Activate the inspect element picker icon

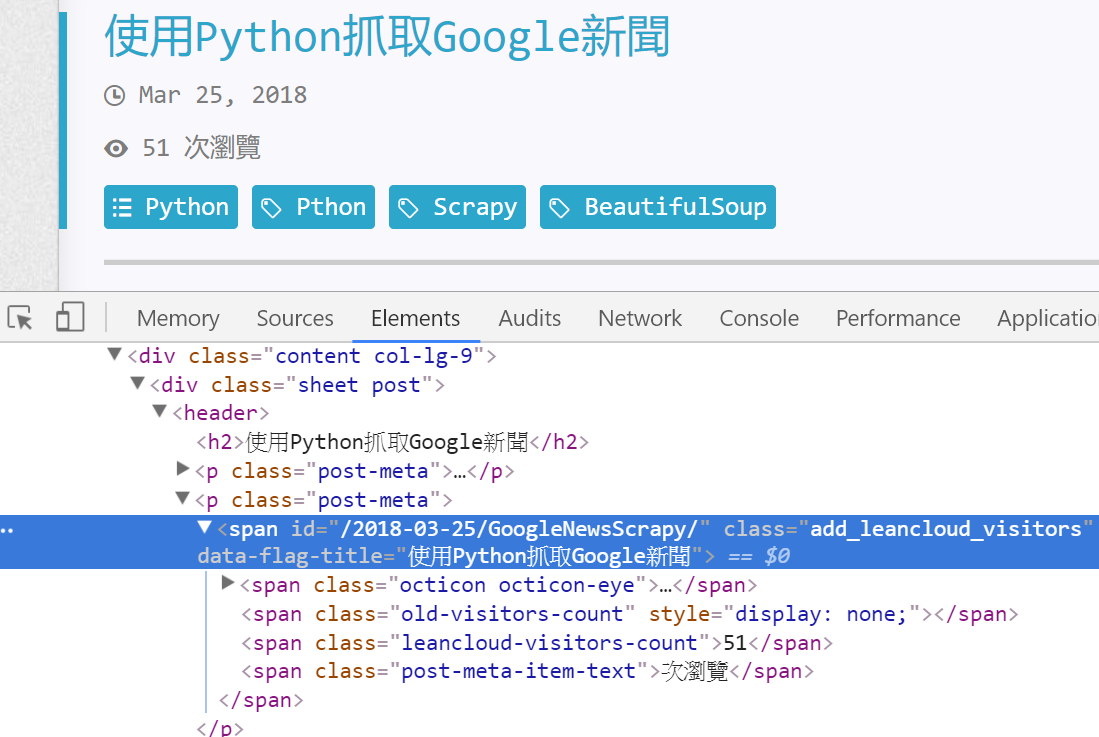(20, 317)
